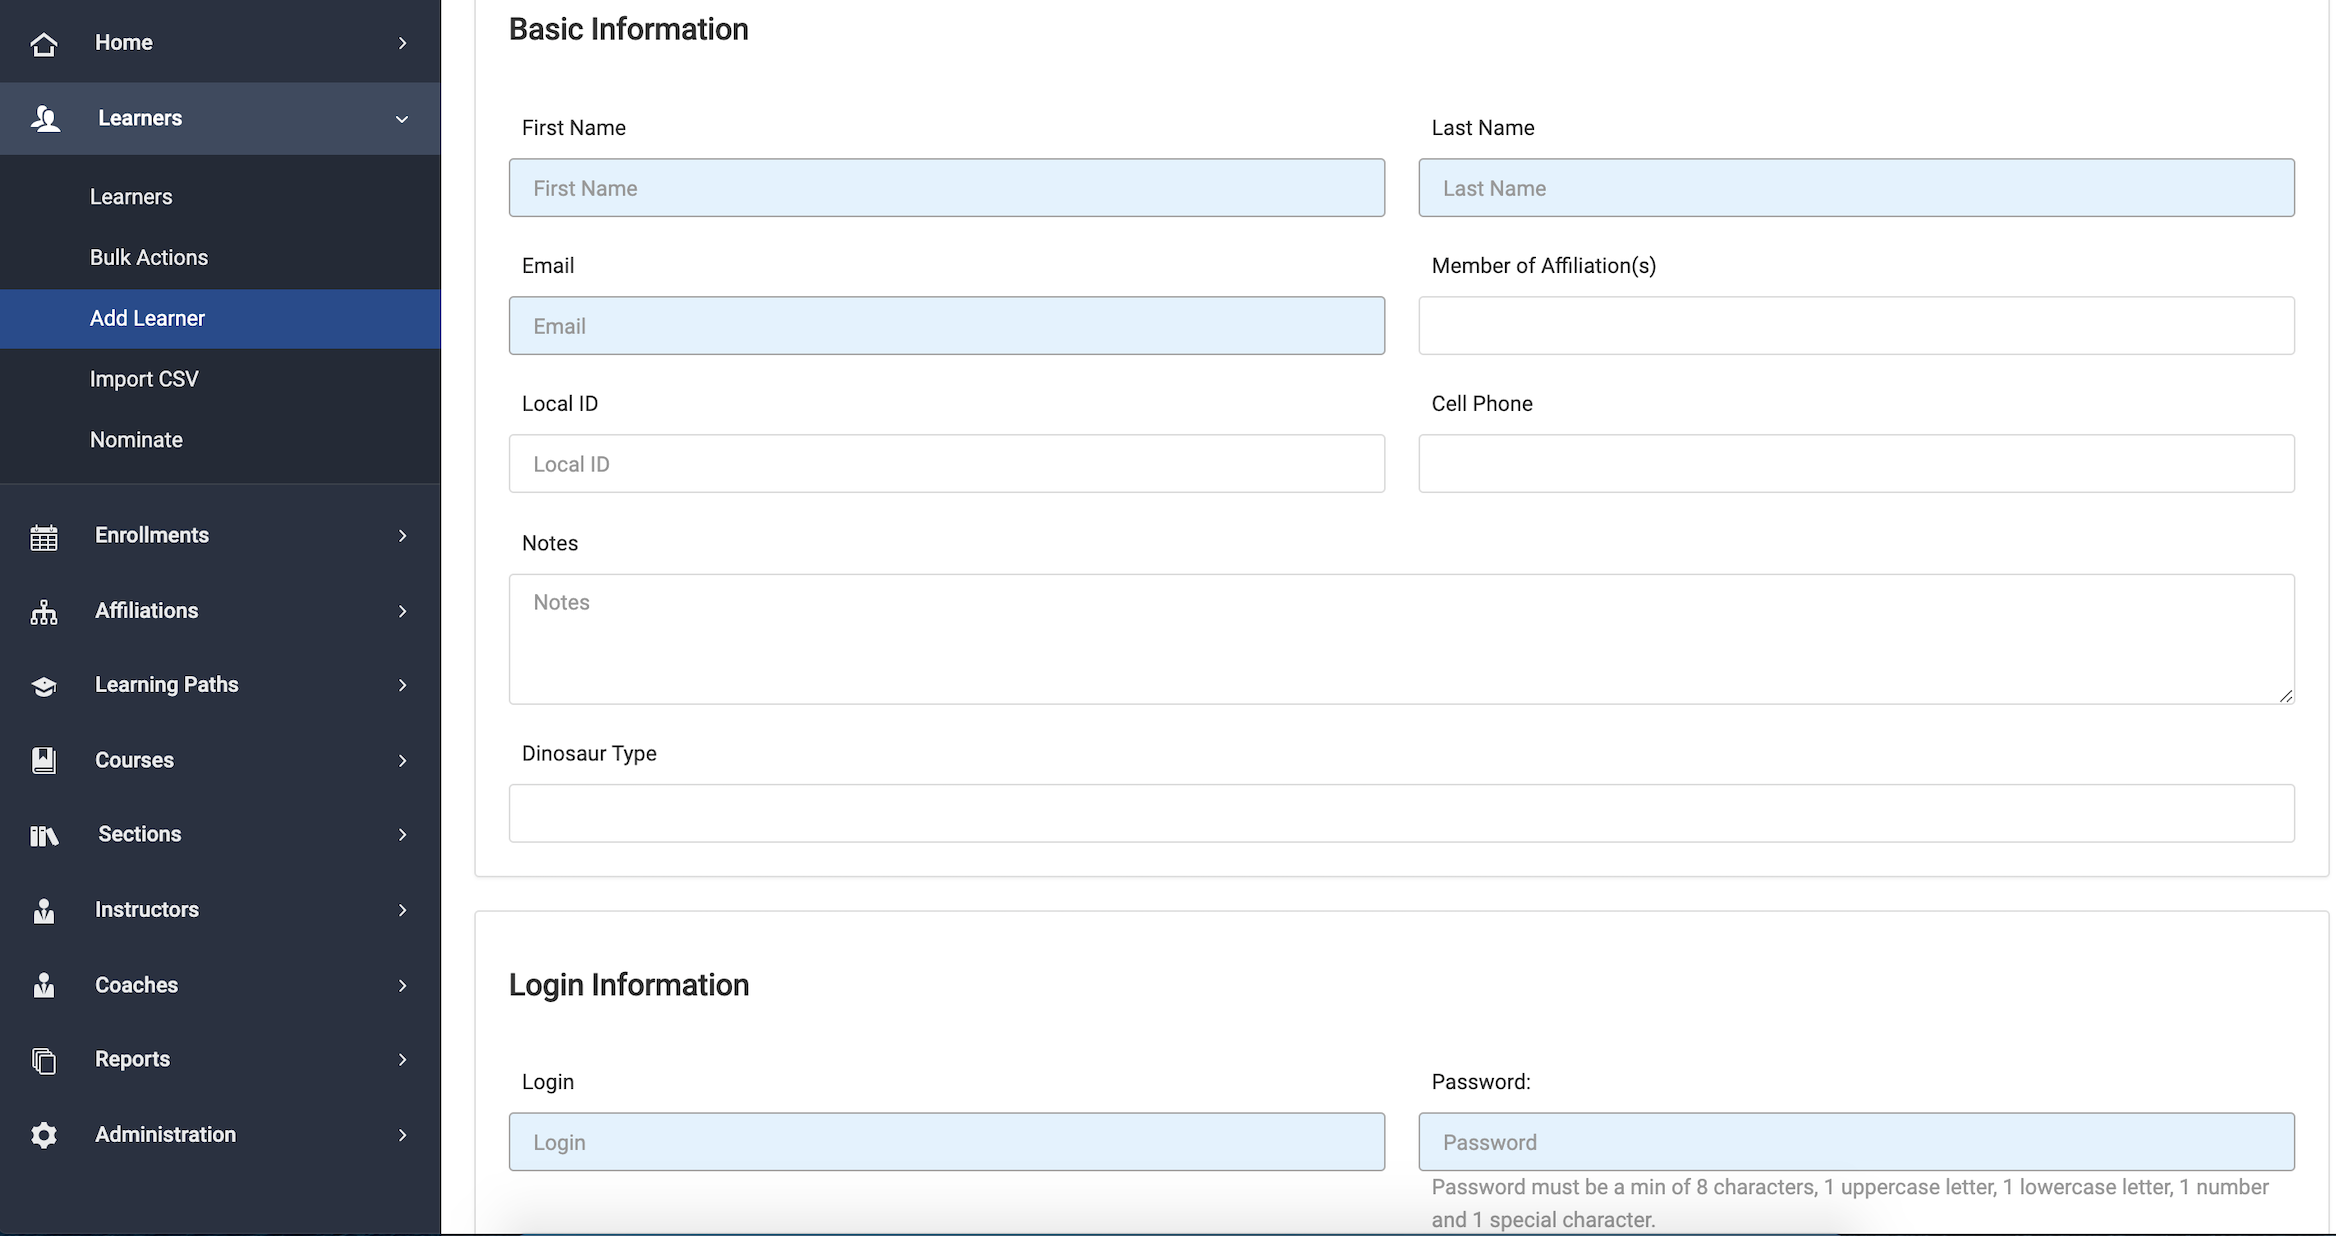Click the Sections books icon
Screen dimensions: 2336x1236
[x=44, y=835]
